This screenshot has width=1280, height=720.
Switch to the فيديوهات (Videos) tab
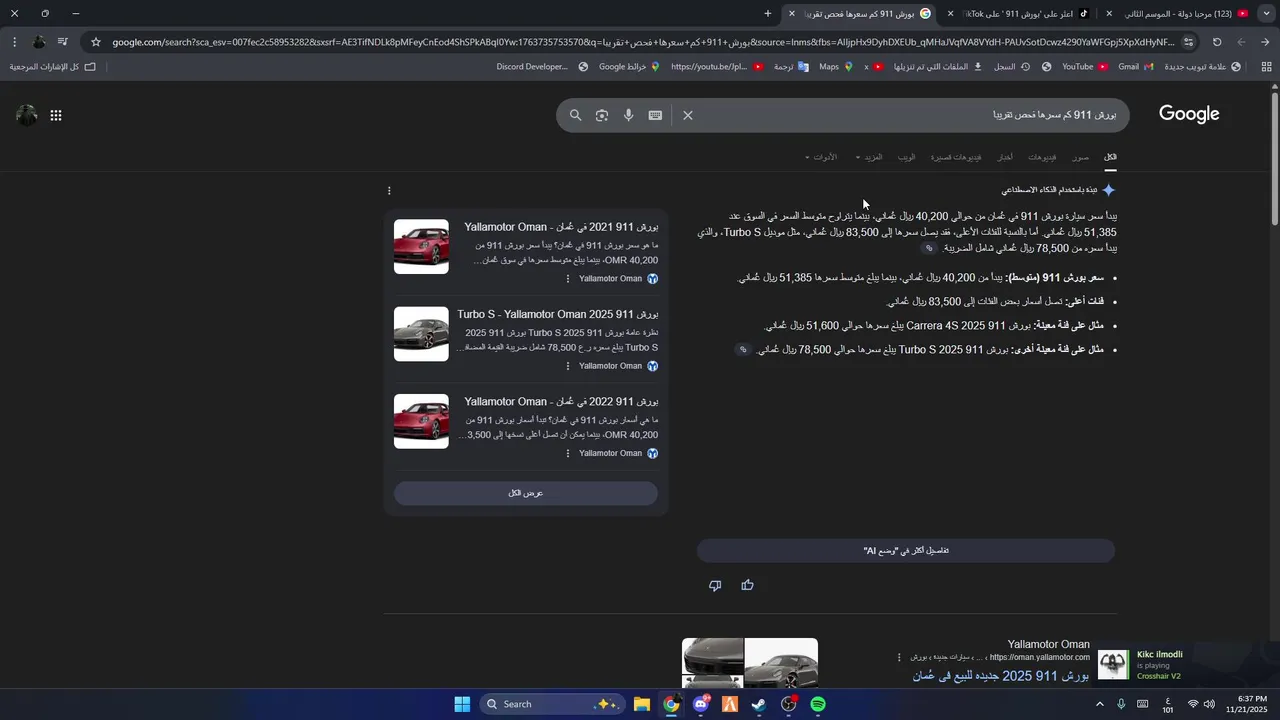coord(1042,157)
